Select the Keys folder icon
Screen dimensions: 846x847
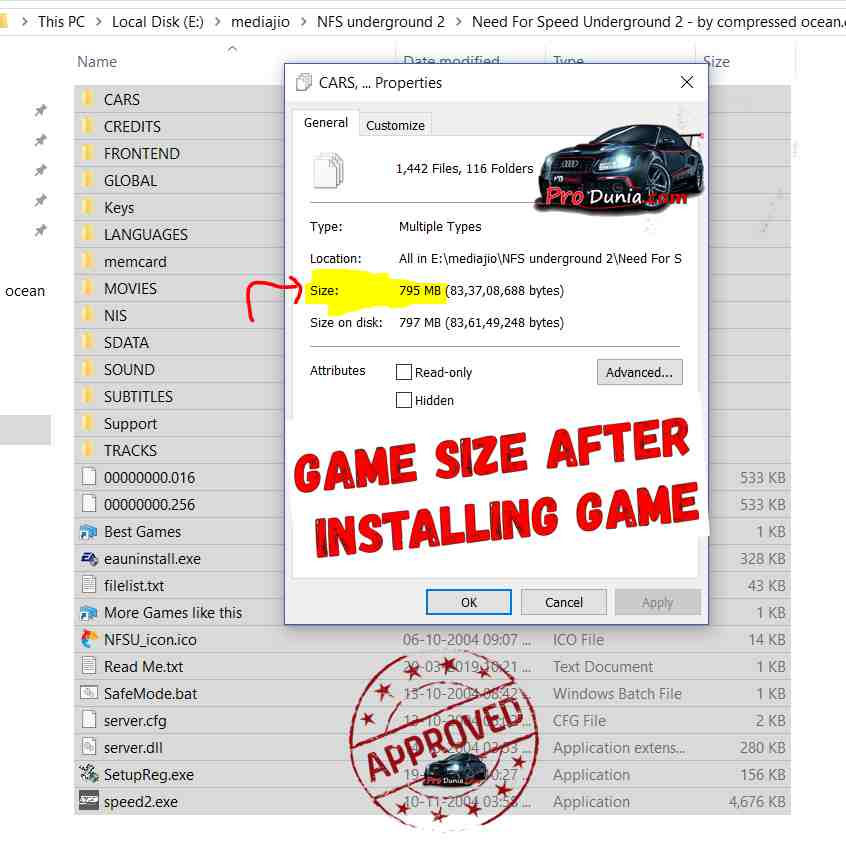point(86,207)
